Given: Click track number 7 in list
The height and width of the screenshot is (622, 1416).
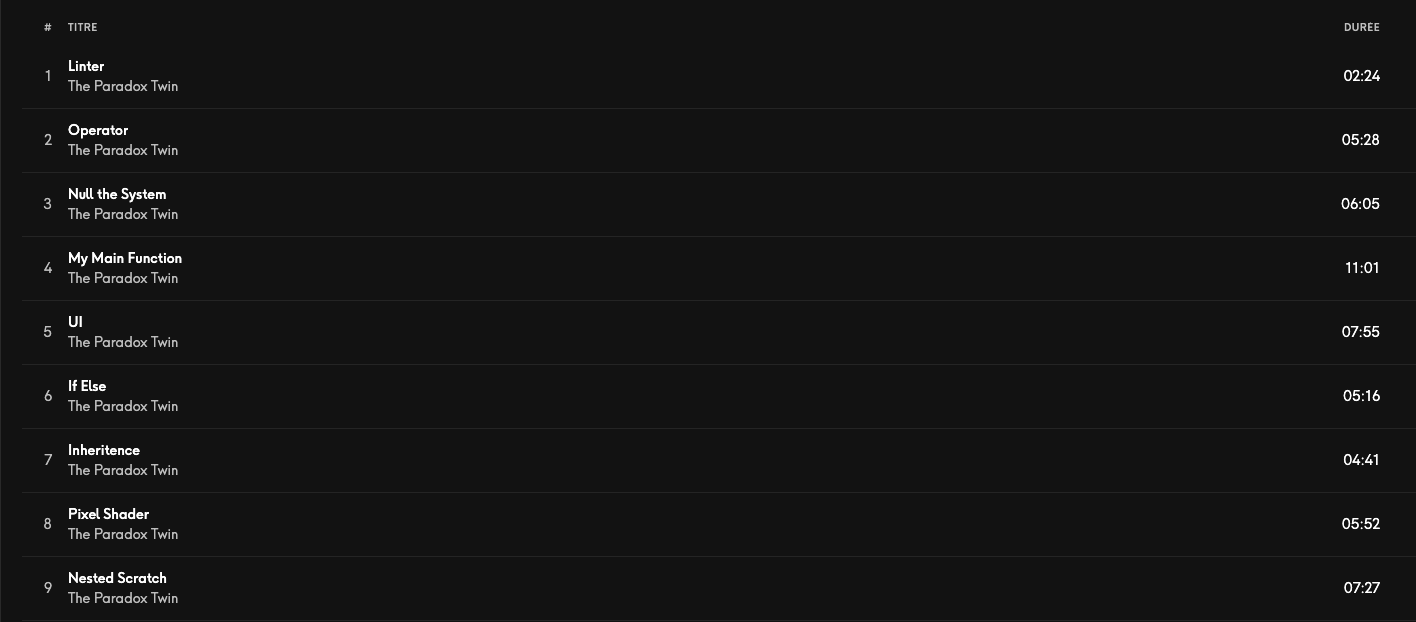Looking at the screenshot, I should click(47, 460).
